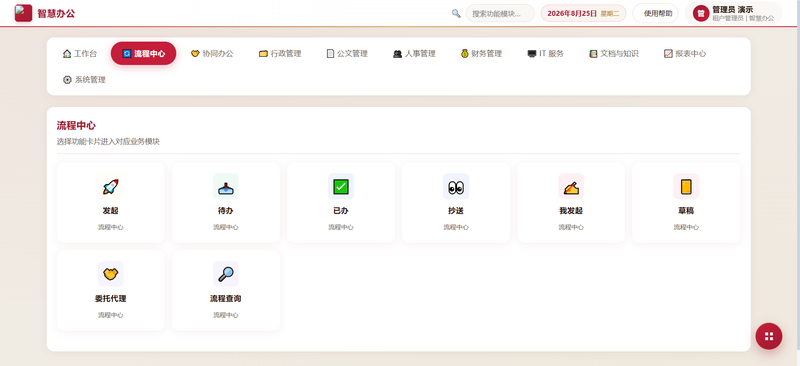Click the monitor icon beside IT 服务
This screenshot has width=800, height=366.
(x=532, y=54)
